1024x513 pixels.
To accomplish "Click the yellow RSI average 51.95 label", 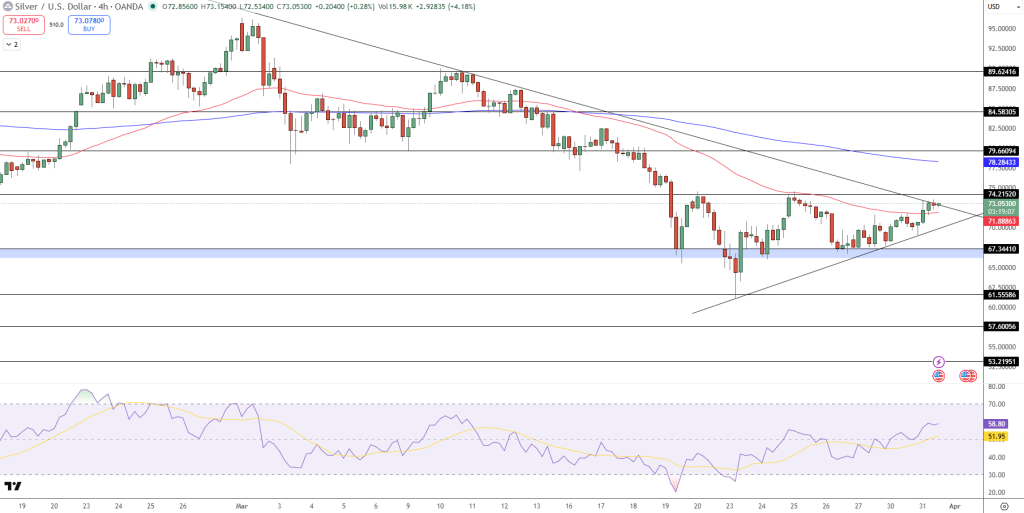I will [998, 435].
